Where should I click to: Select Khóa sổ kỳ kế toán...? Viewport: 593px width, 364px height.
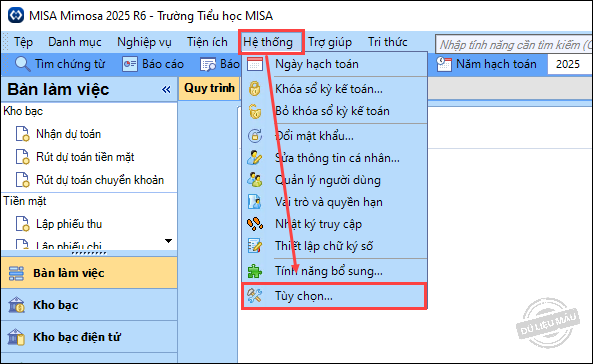[335, 89]
